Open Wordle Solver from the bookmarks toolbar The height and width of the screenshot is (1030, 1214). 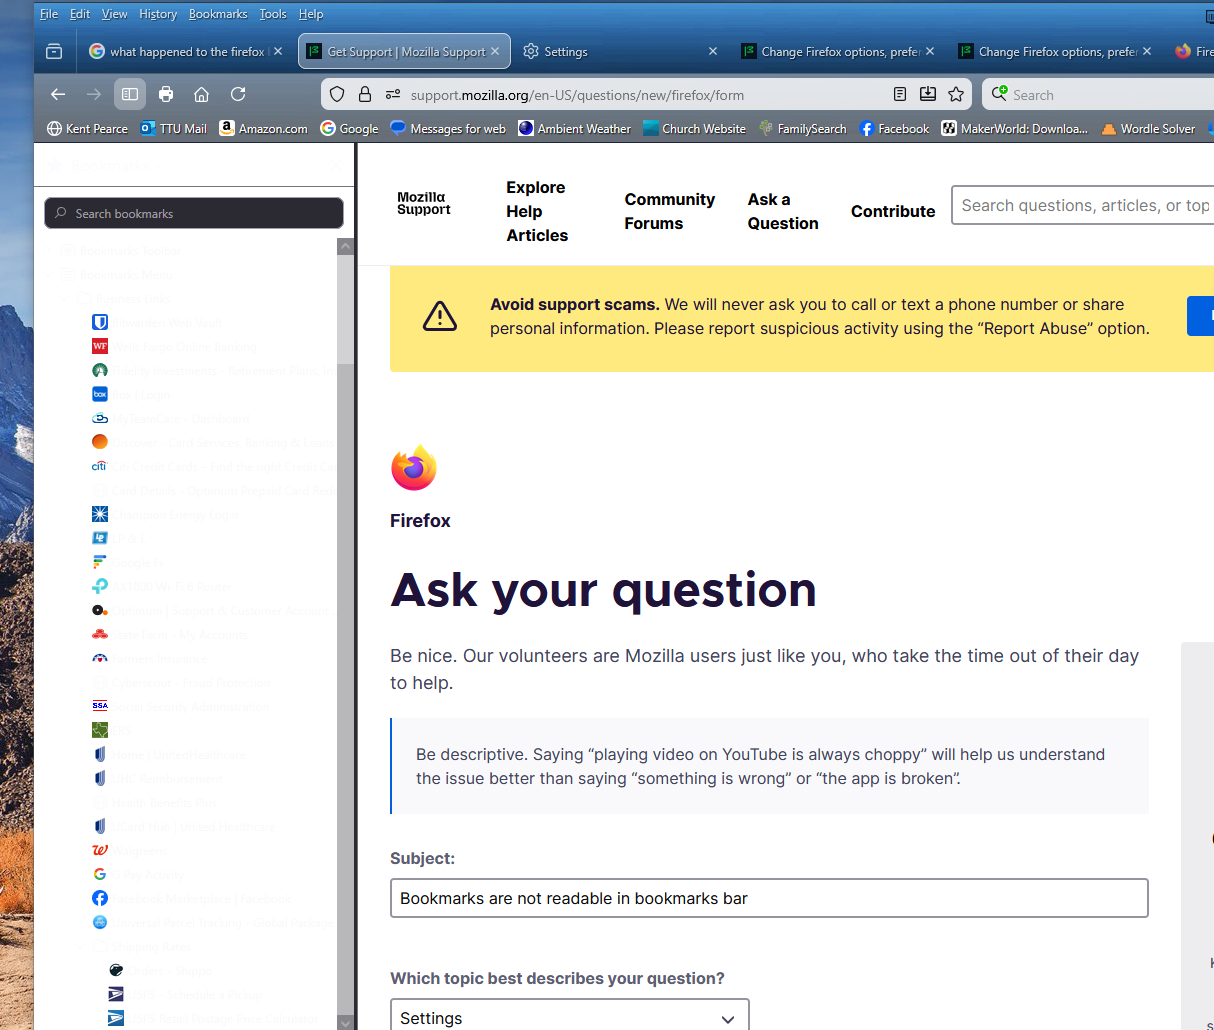click(x=1148, y=128)
